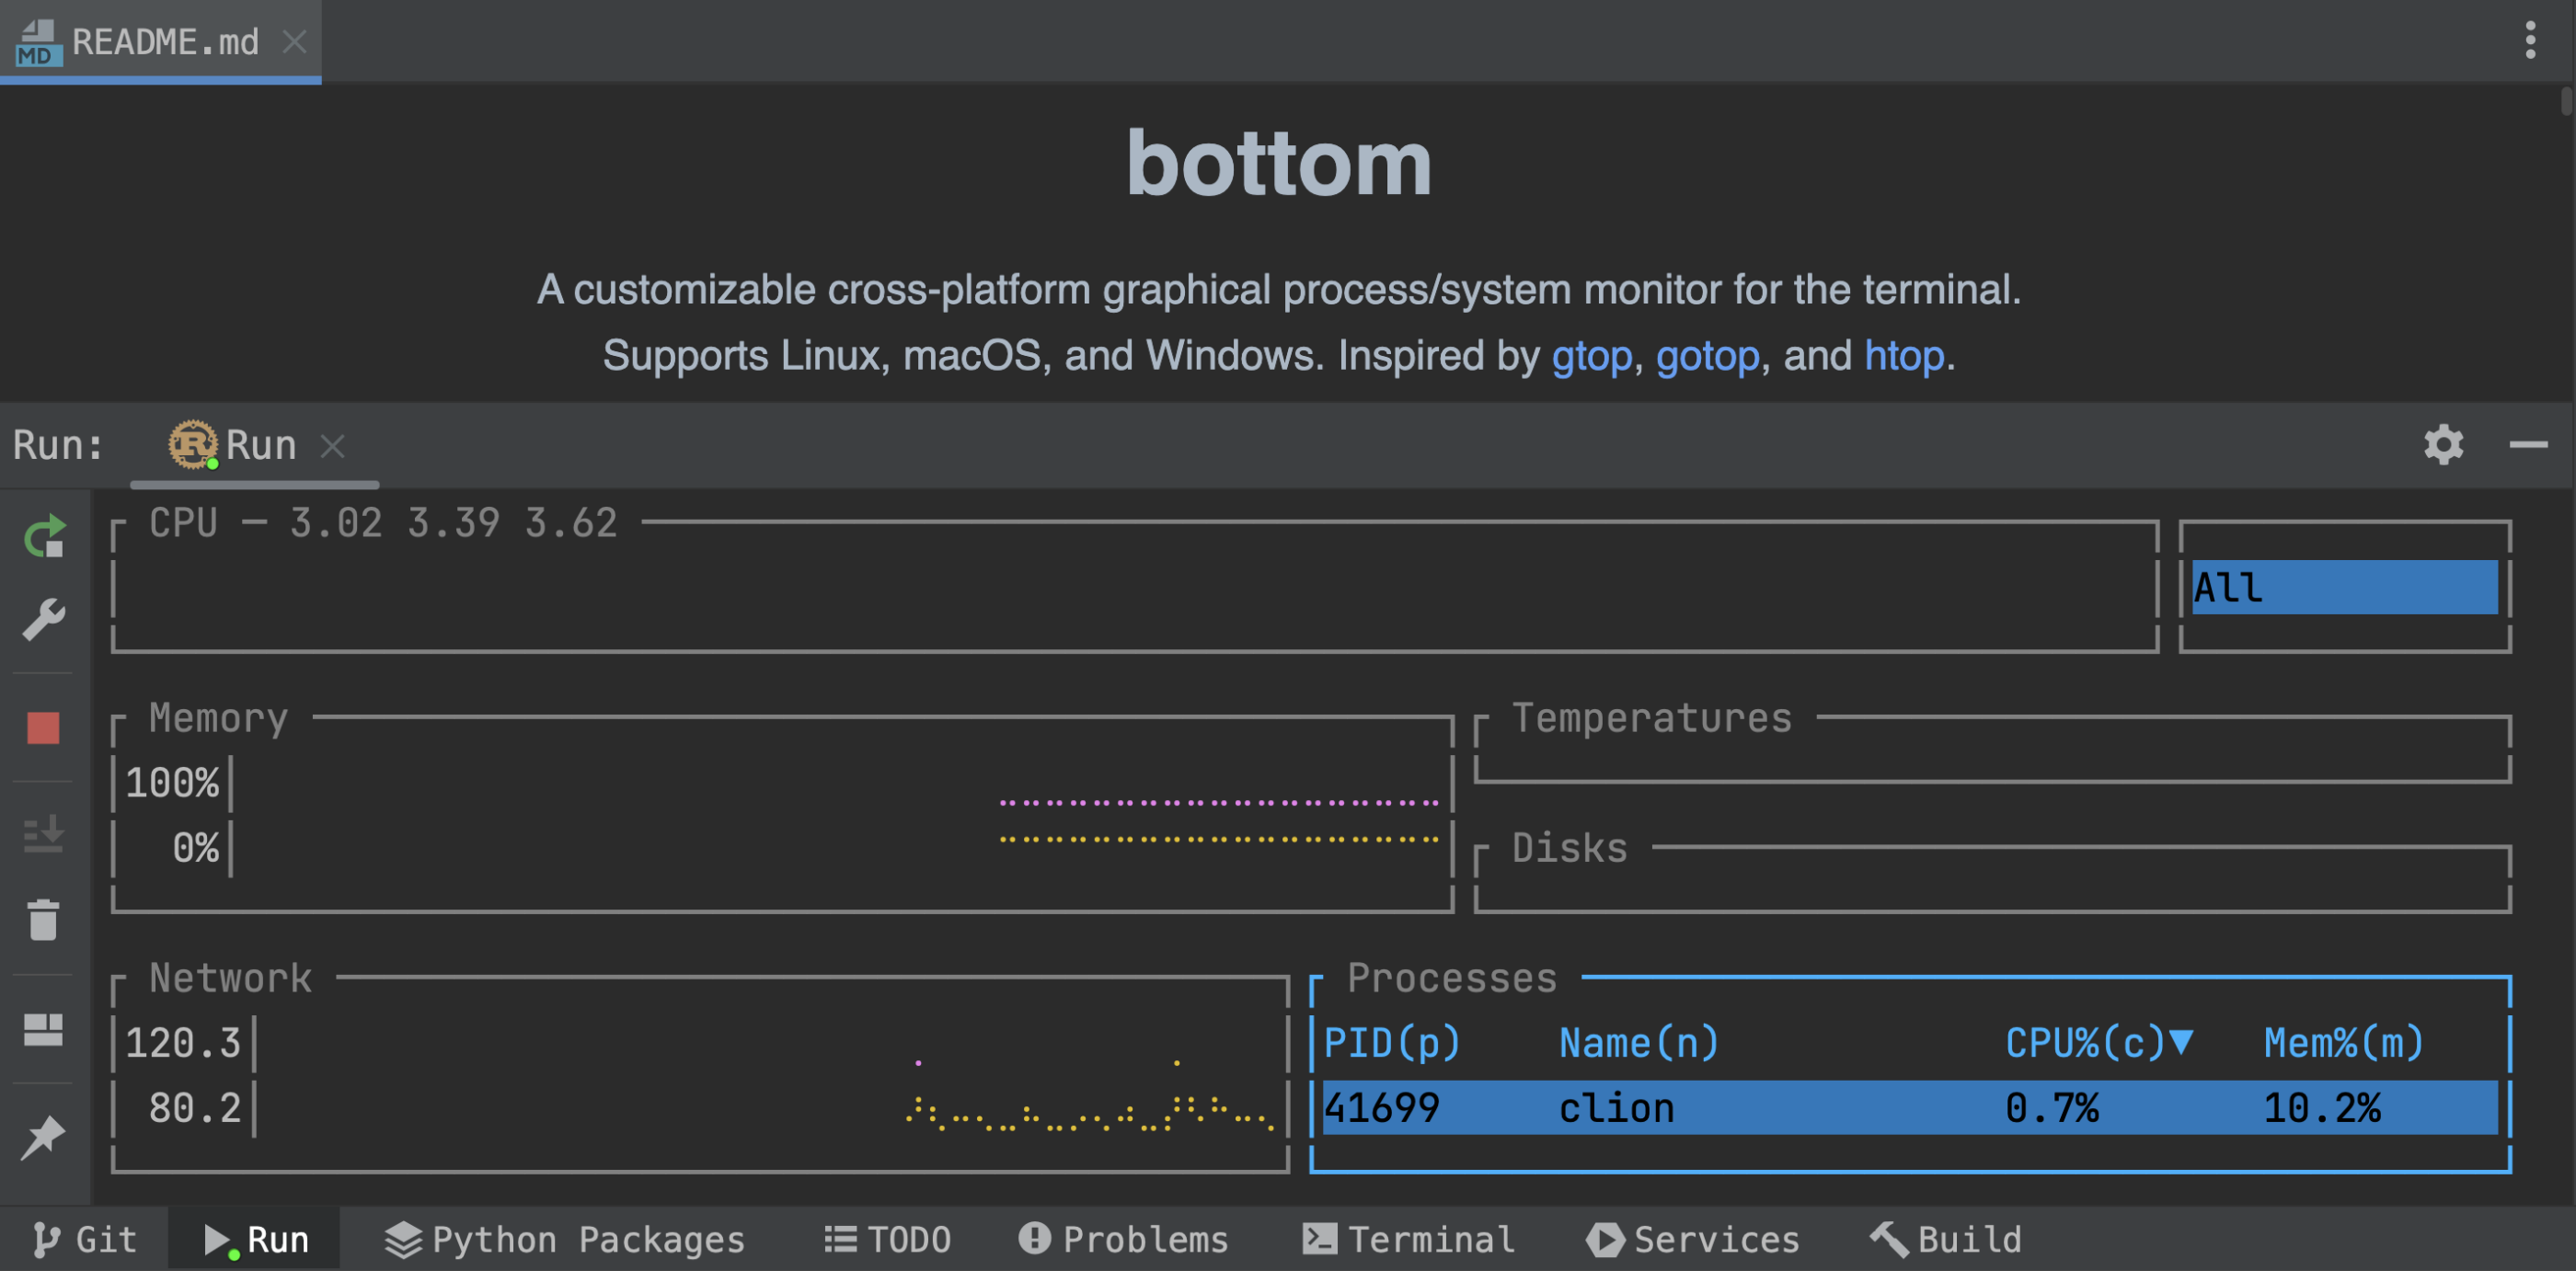Viewport: 2576px width, 1271px height.
Task: Follow the gotop link
Action: [1707, 356]
